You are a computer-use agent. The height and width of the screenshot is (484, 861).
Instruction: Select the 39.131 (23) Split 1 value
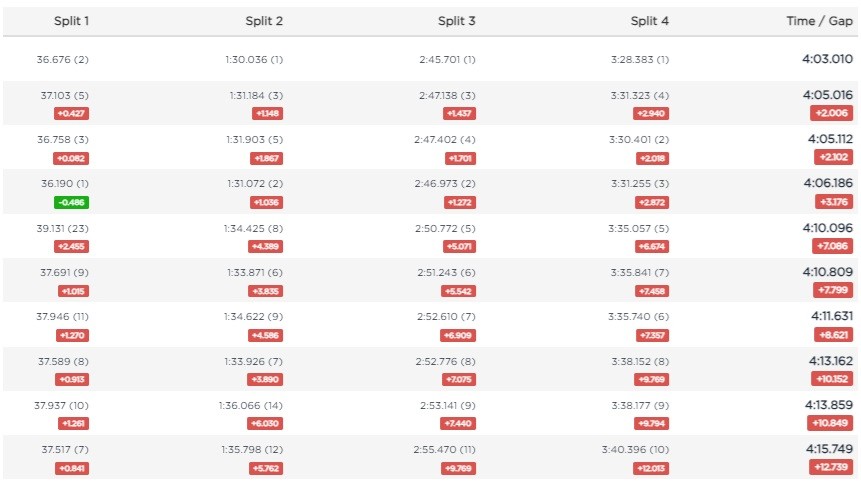click(63, 228)
